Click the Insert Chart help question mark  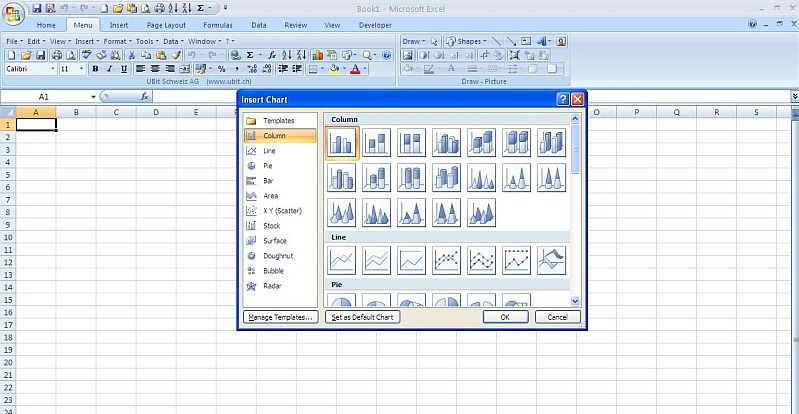pyautogui.click(x=563, y=99)
